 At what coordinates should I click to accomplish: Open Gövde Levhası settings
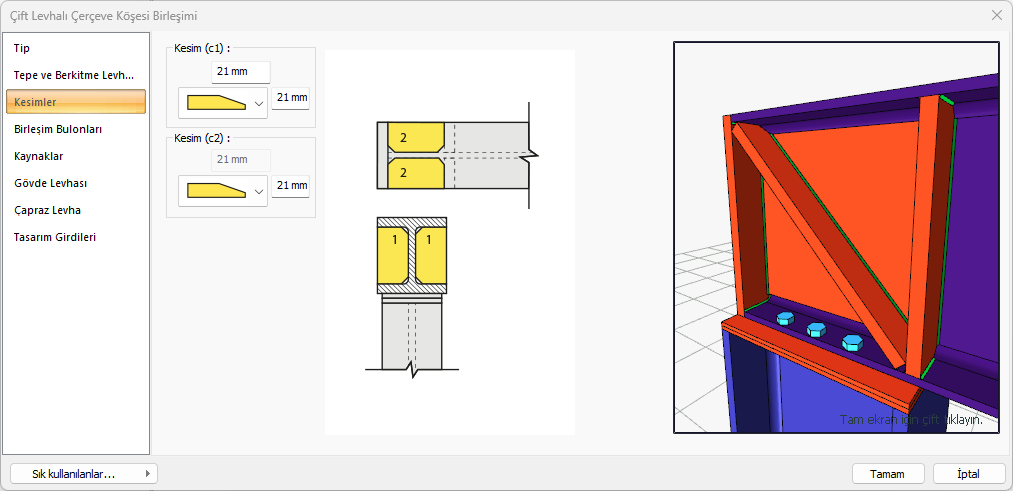tap(51, 183)
